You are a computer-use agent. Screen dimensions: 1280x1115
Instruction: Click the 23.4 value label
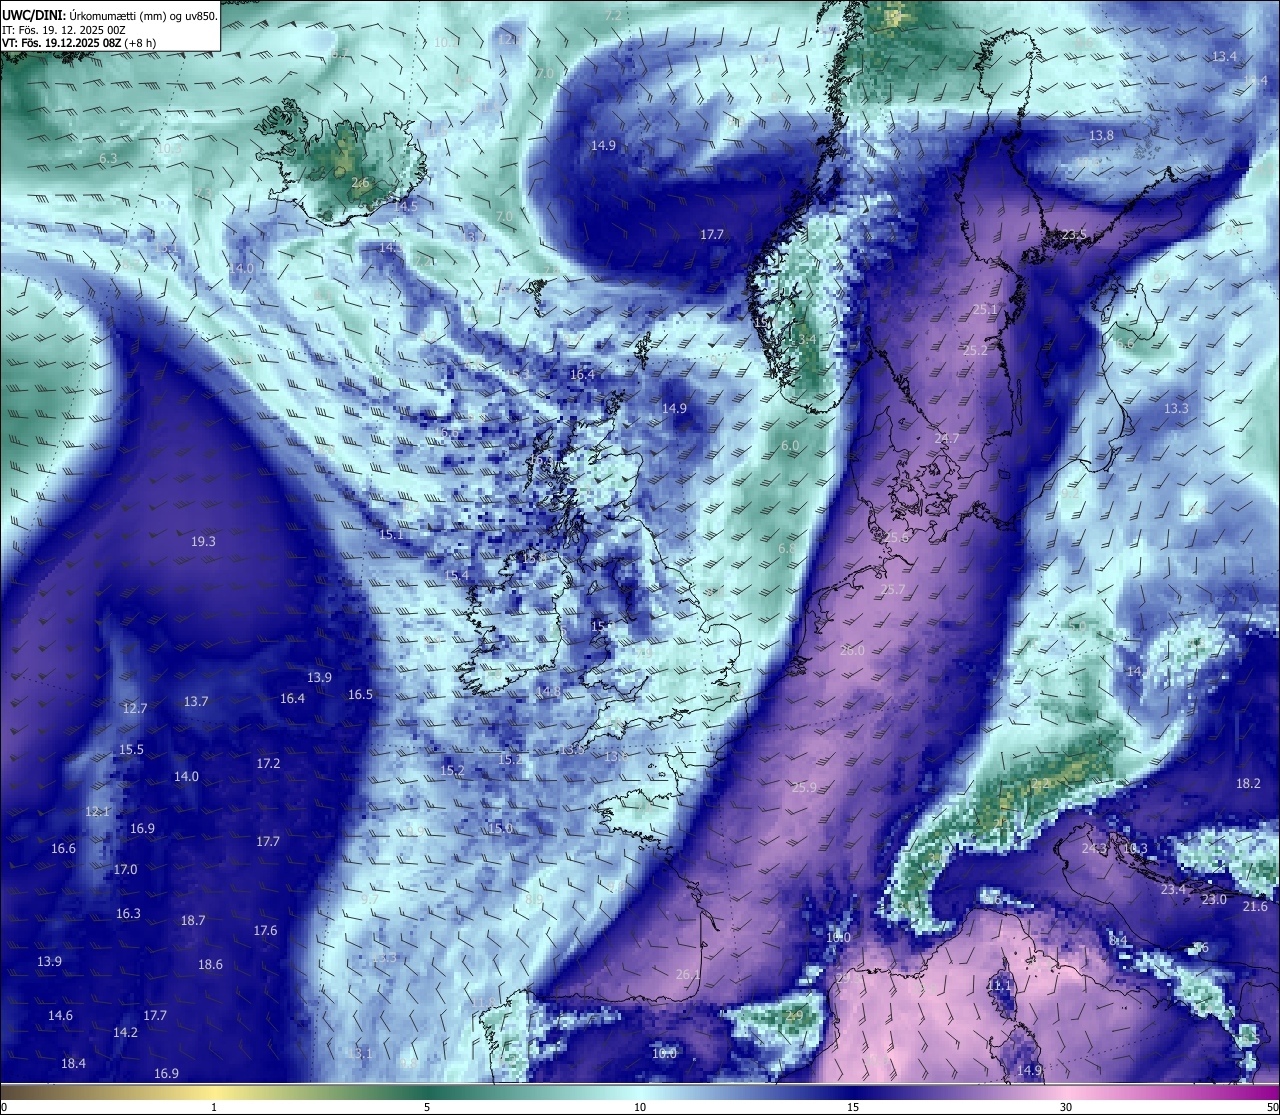click(1173, 889)
